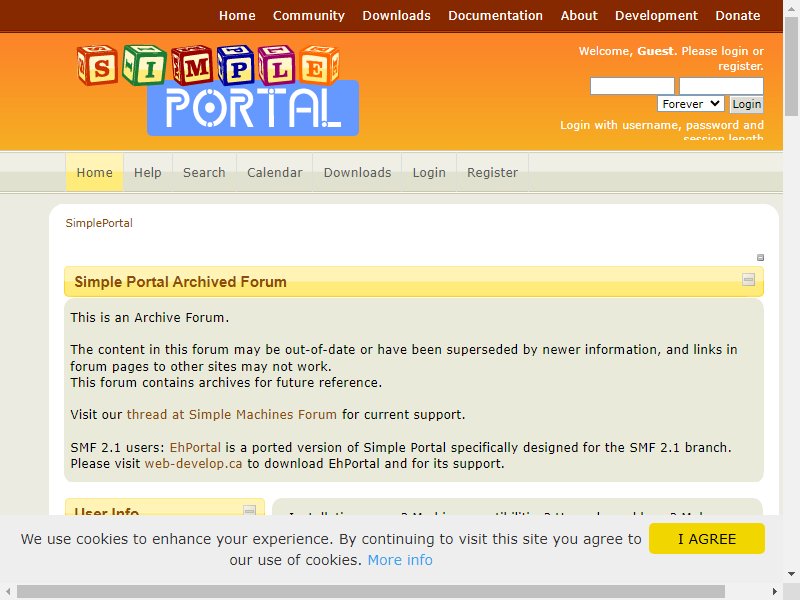Open the session length Forever dropdown
Image resolution: width=800 pixels, height=600 pixels.
click(691, 104)
